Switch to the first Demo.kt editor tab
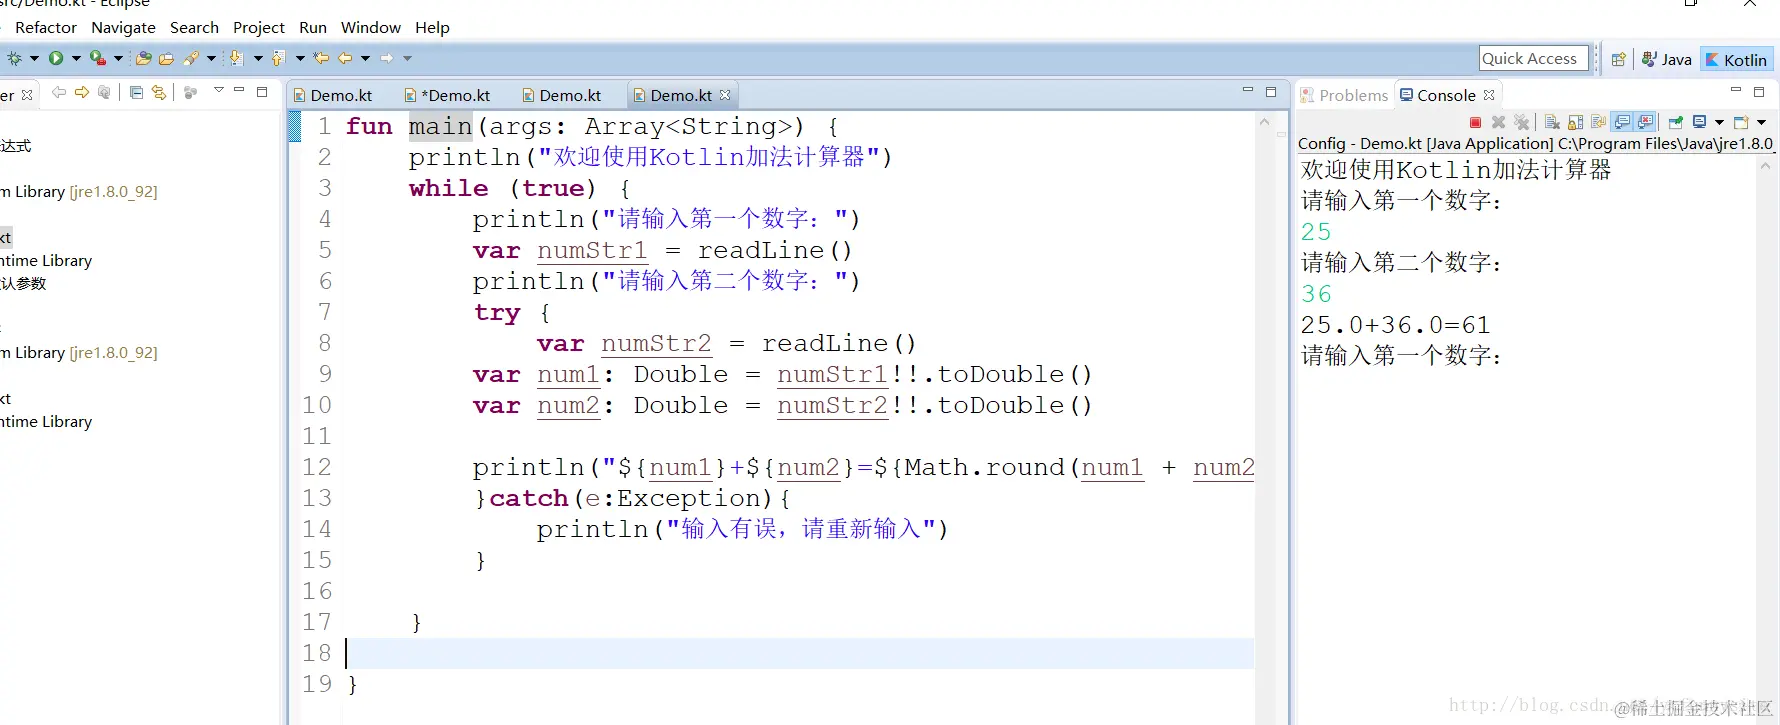This screenshot has width=1780, height=725. 333,95
